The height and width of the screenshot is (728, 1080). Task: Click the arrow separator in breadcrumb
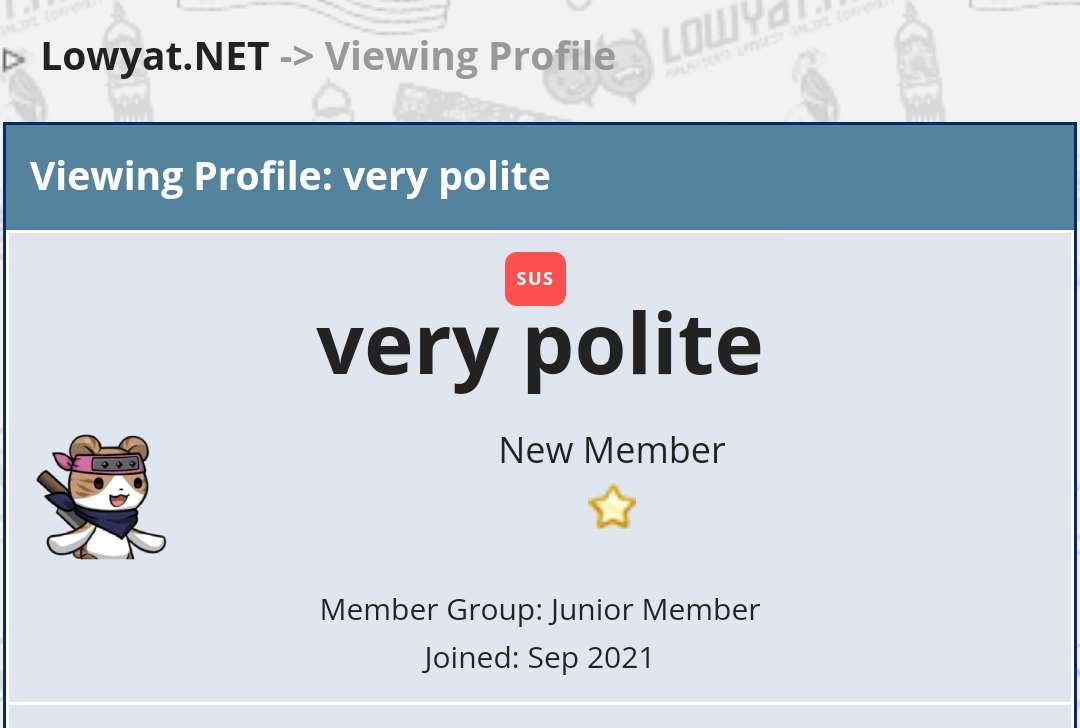297,57
